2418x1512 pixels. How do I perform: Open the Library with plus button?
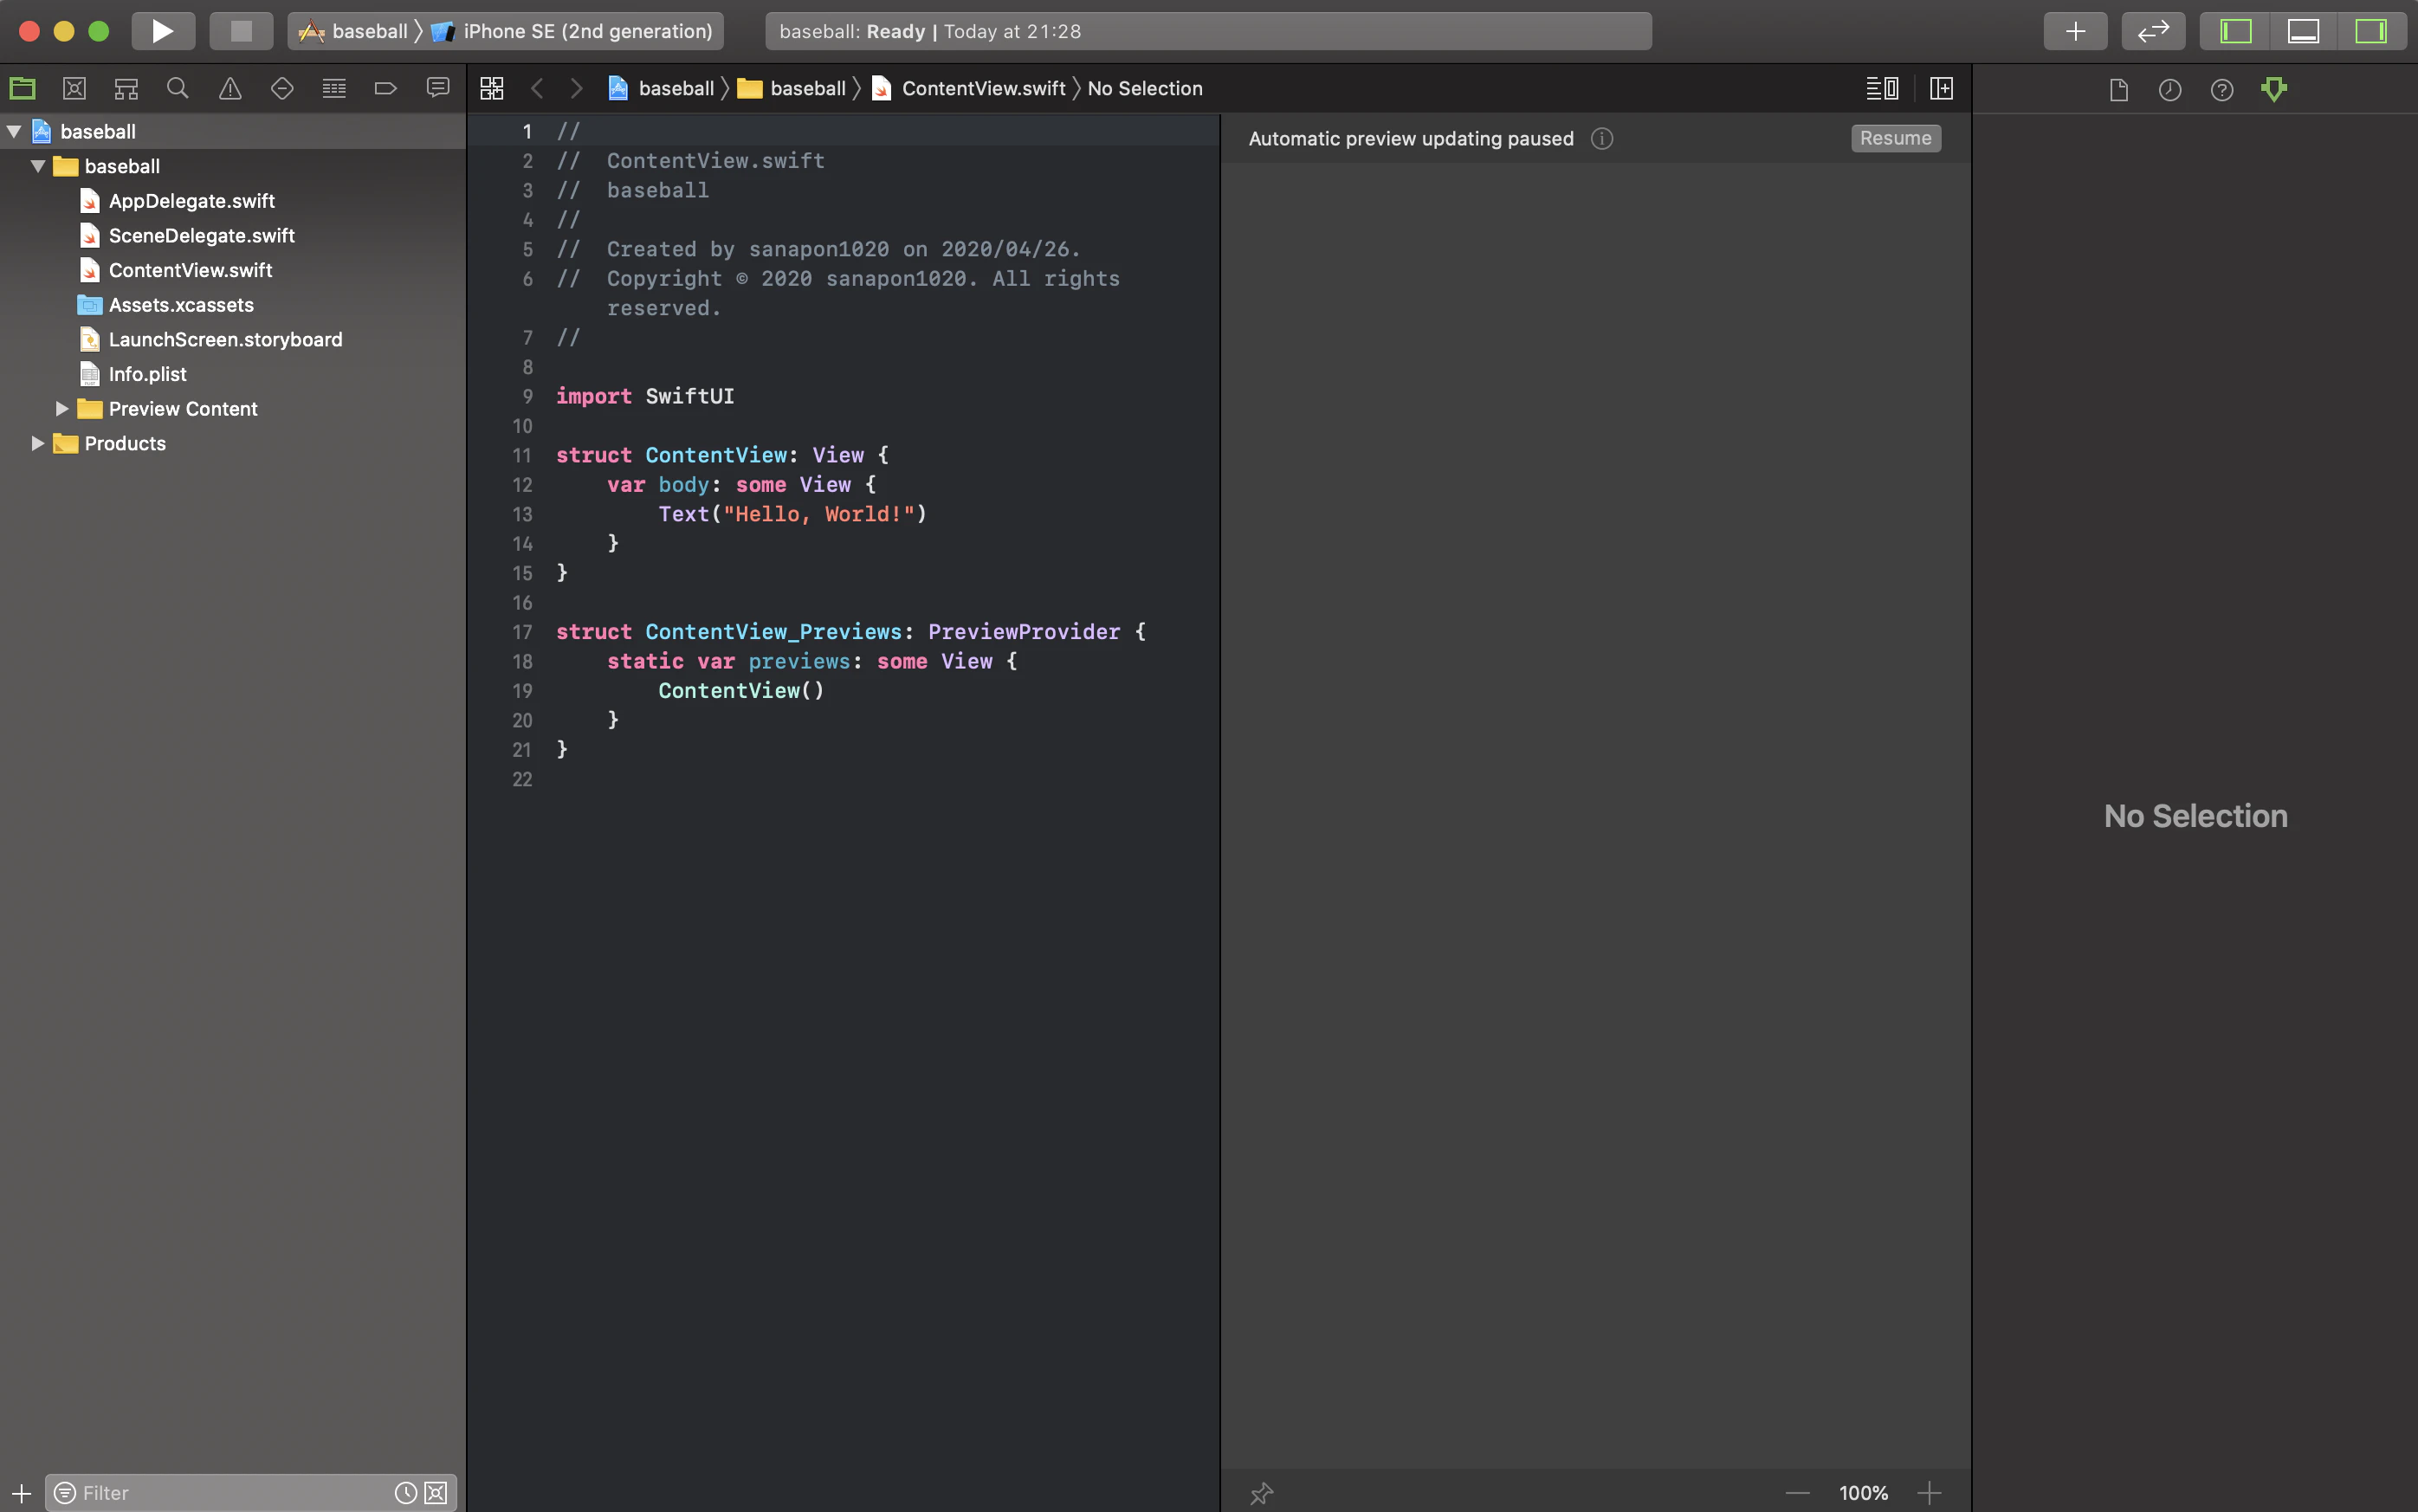2075,31
